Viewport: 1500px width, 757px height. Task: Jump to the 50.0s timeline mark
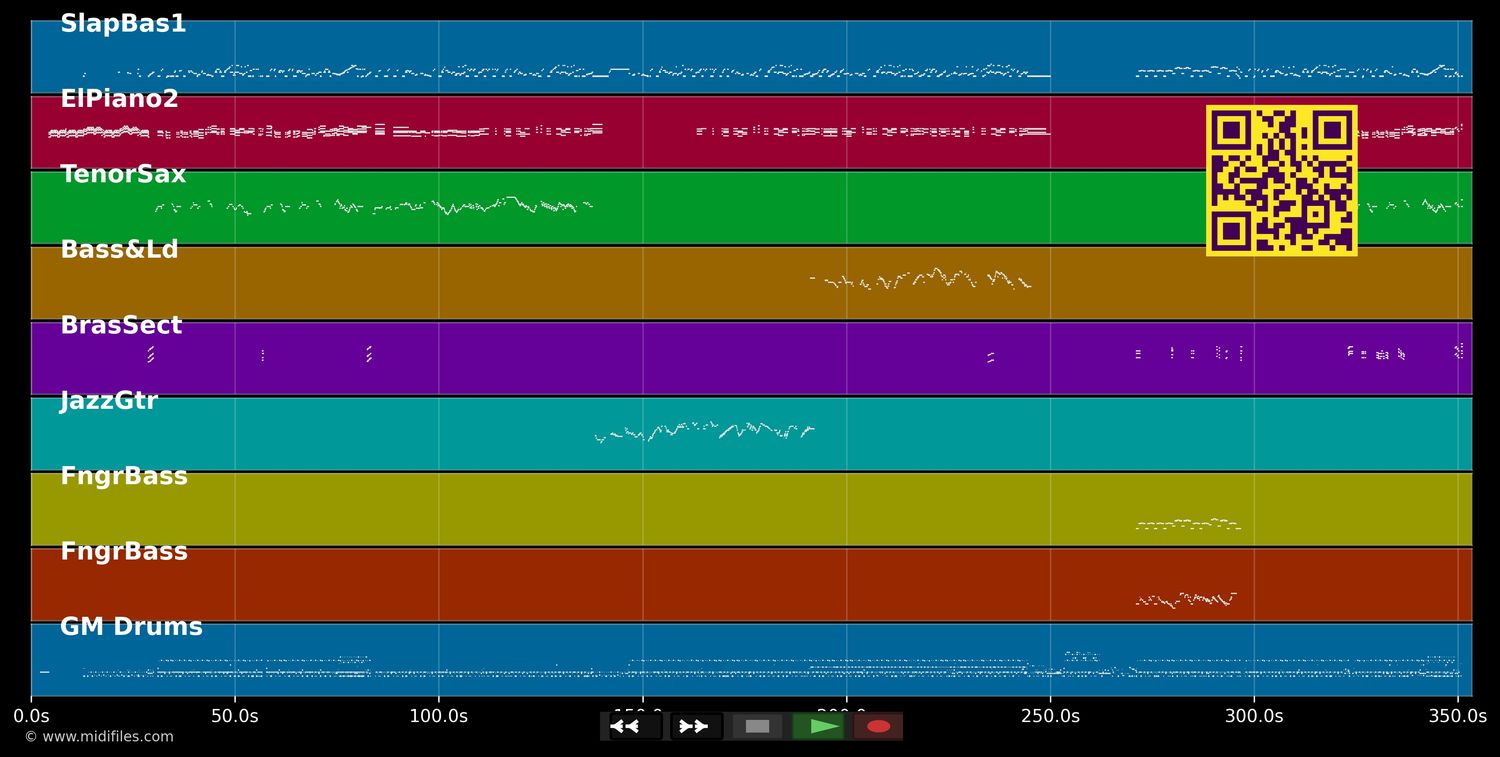235,716
